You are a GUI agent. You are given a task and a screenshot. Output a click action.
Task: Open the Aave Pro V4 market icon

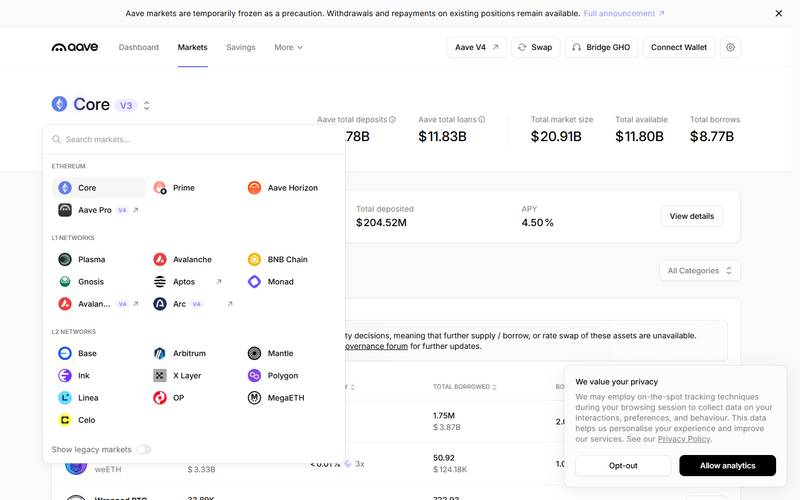coord(65,210)
